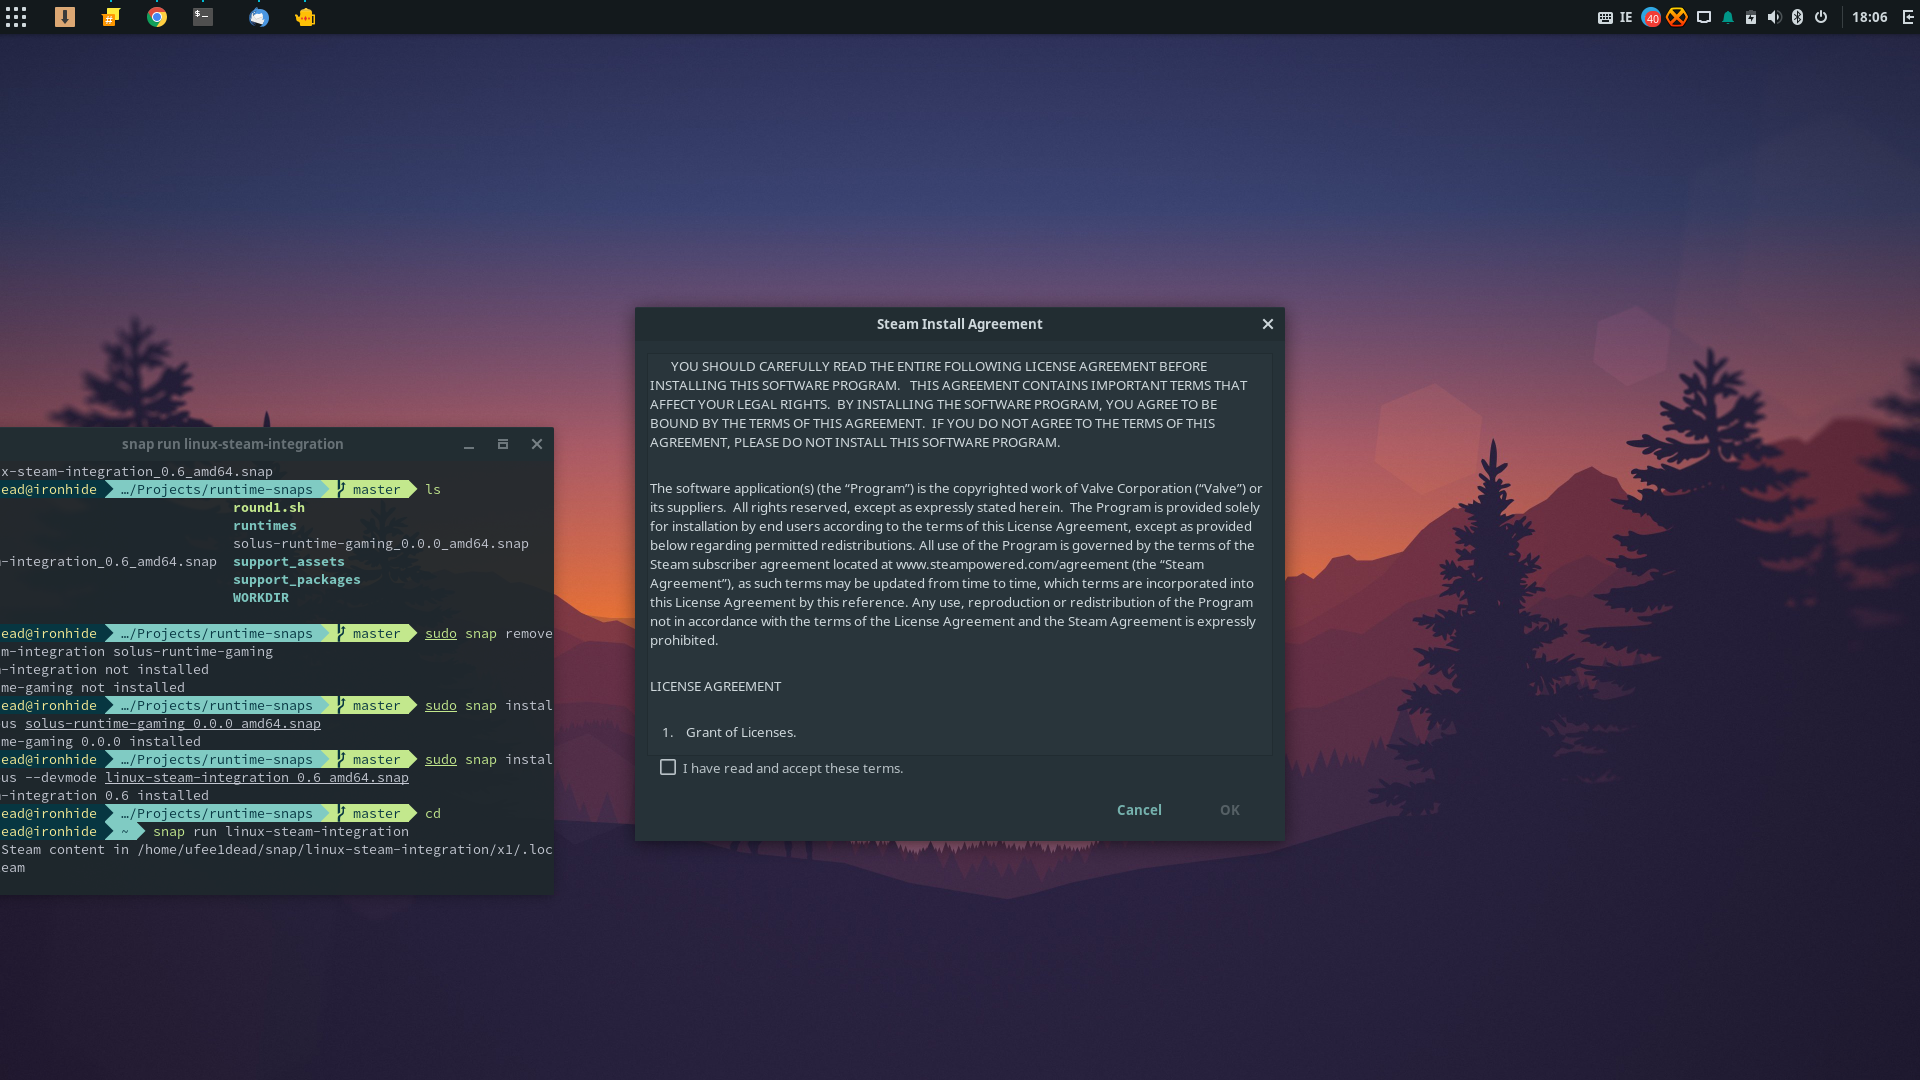This screenshot has height=1080, width=1920.
Task: Click 'Grant of Licenses.' list item
Action: tap(741, 732)
